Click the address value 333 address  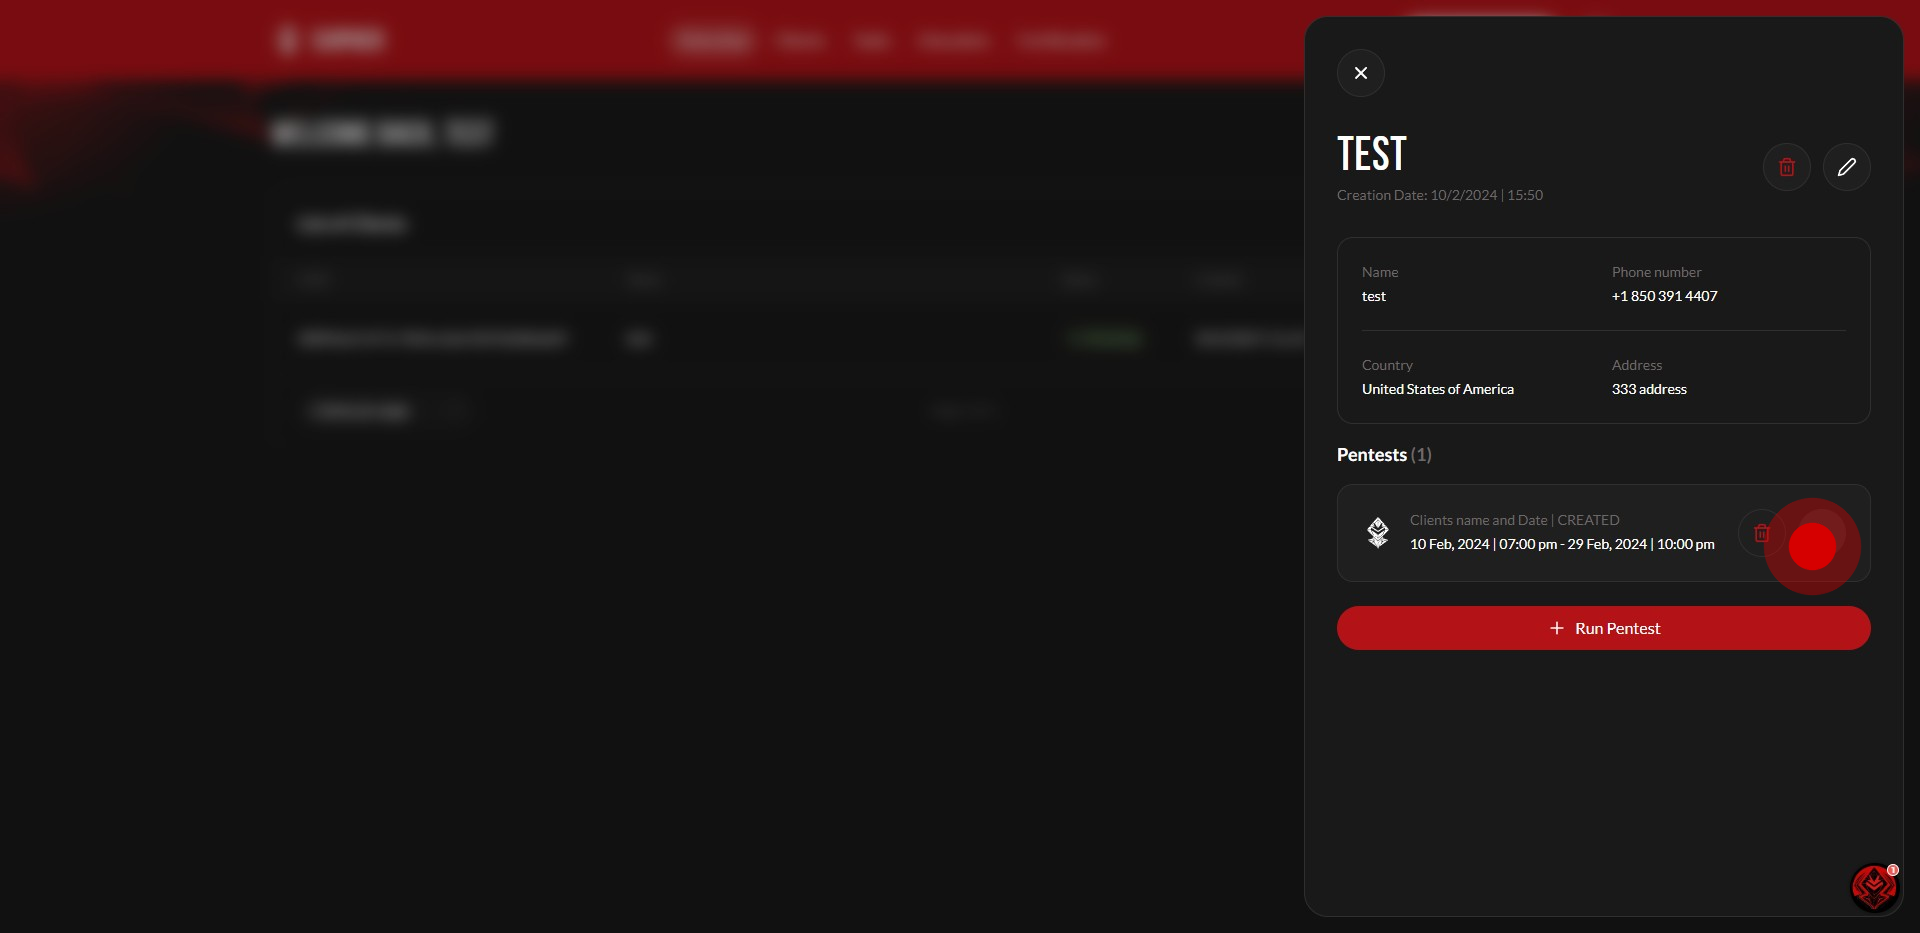pos(1648,389)
